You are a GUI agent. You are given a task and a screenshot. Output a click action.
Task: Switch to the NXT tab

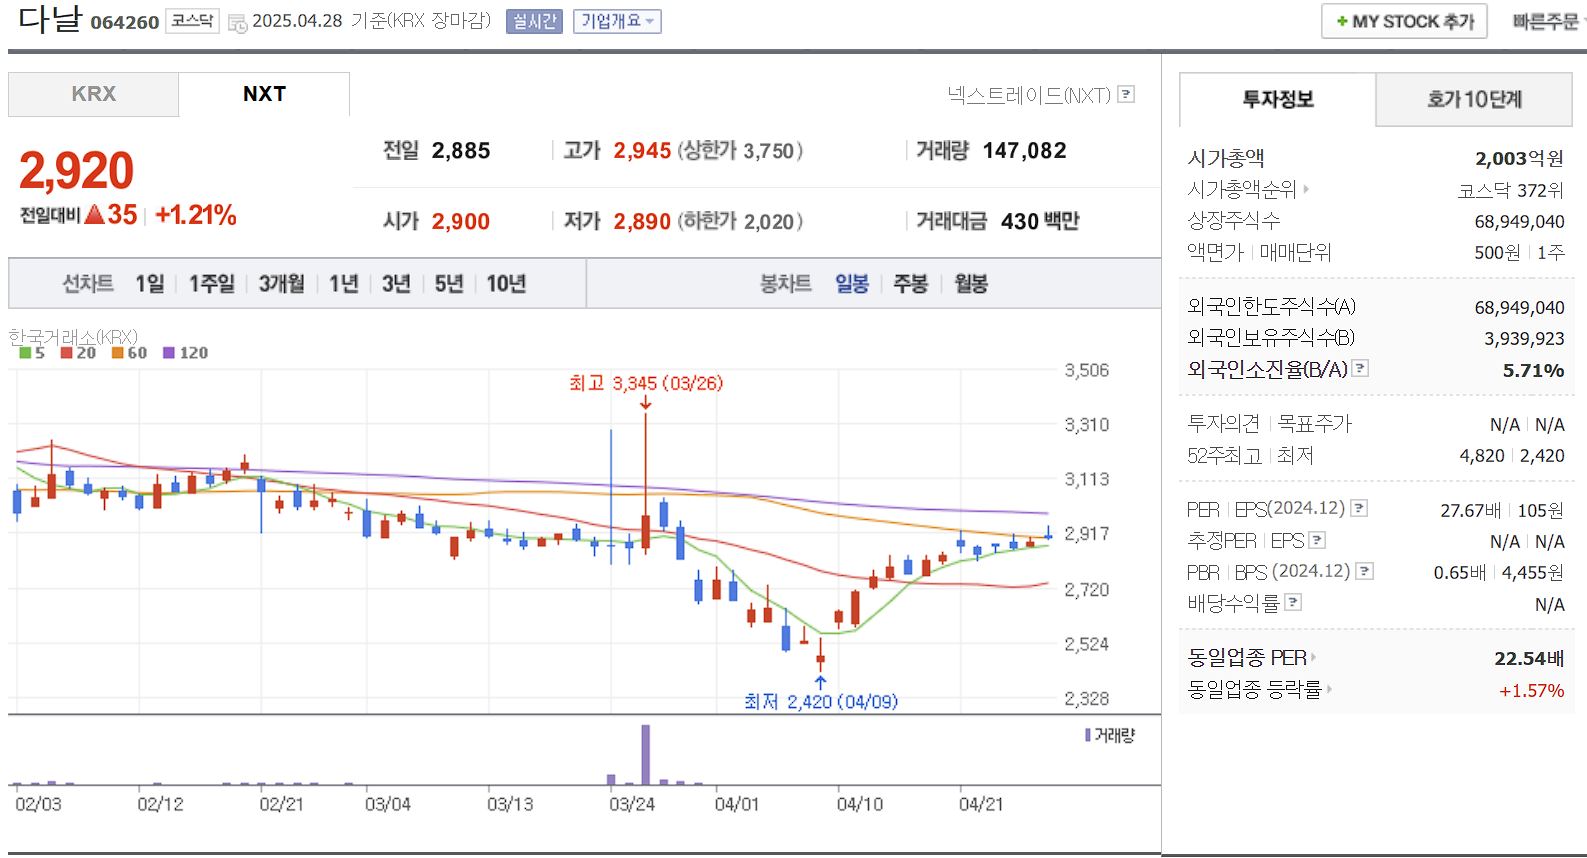(264, 94)
